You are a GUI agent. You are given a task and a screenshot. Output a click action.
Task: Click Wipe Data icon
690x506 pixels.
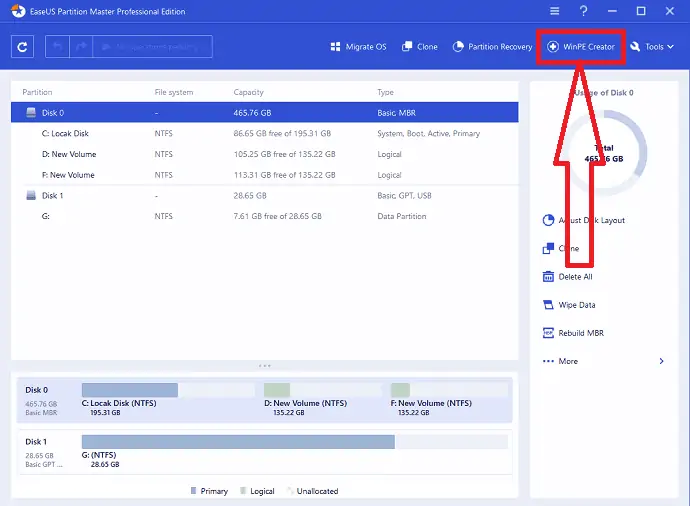tap(548, 304)
